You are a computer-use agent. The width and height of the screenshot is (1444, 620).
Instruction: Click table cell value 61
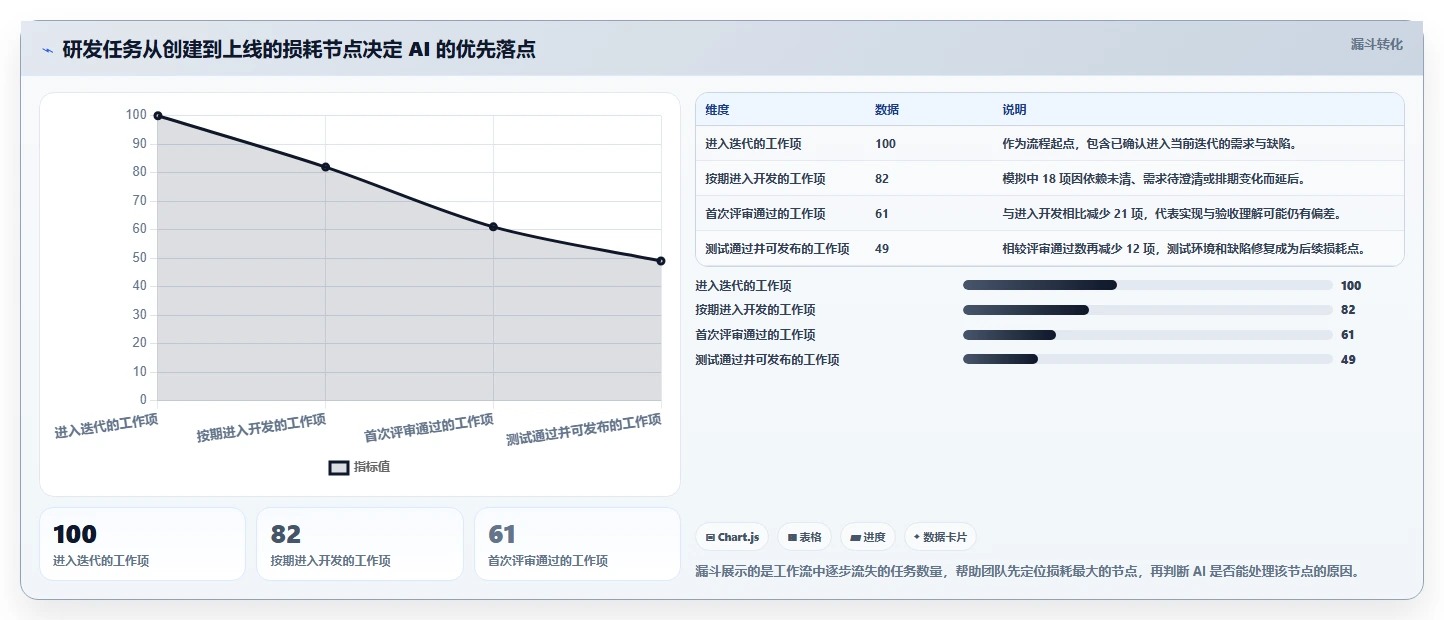(882, 214)
